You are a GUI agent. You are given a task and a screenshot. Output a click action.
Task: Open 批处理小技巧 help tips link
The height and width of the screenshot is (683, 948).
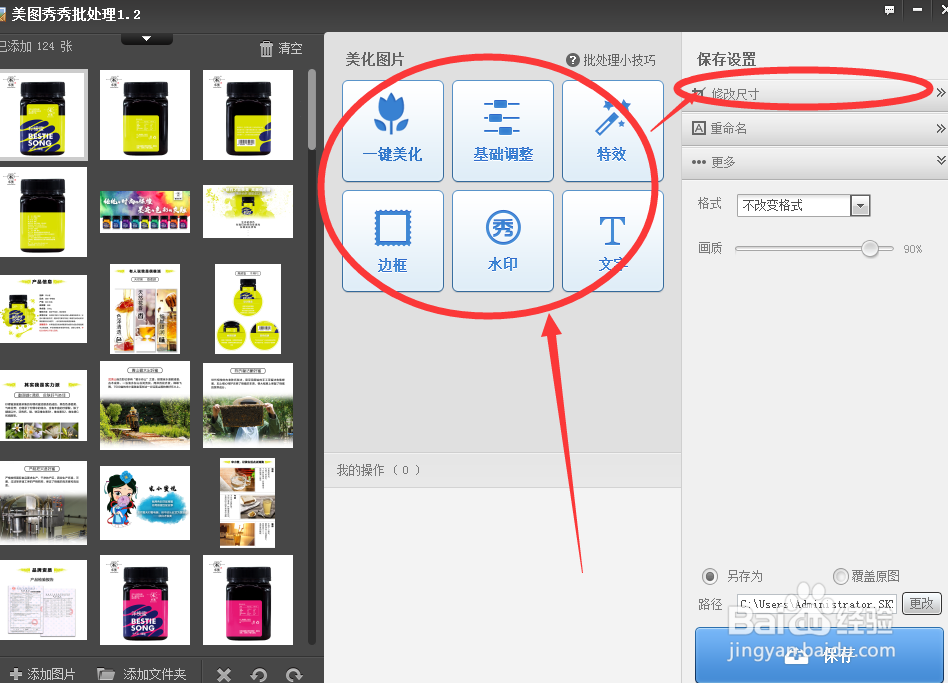[611, 60]
